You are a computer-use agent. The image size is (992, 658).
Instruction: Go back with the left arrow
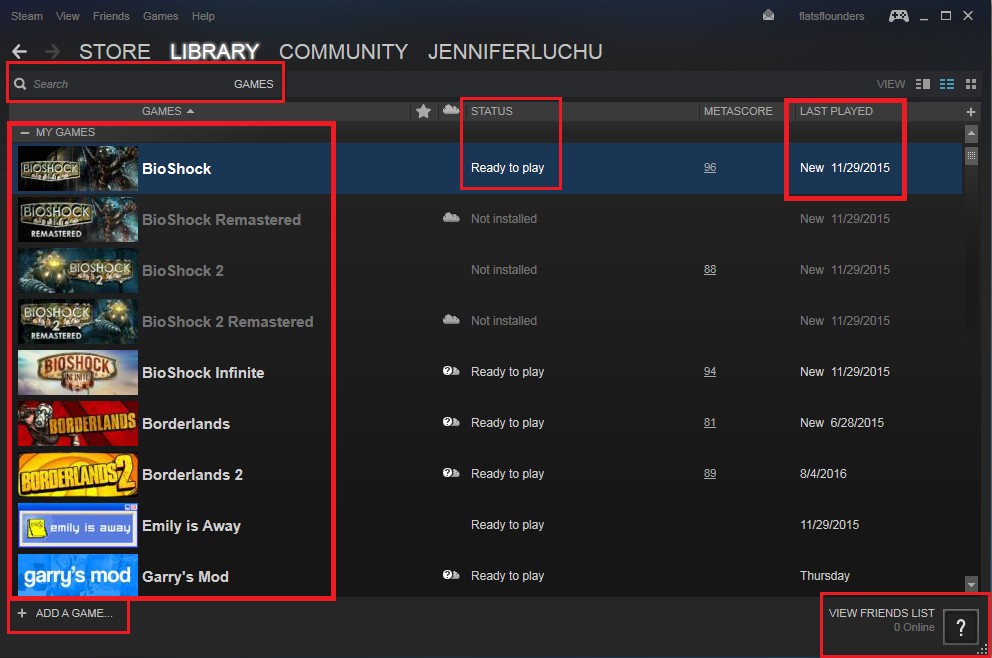[x=20, y=51]
